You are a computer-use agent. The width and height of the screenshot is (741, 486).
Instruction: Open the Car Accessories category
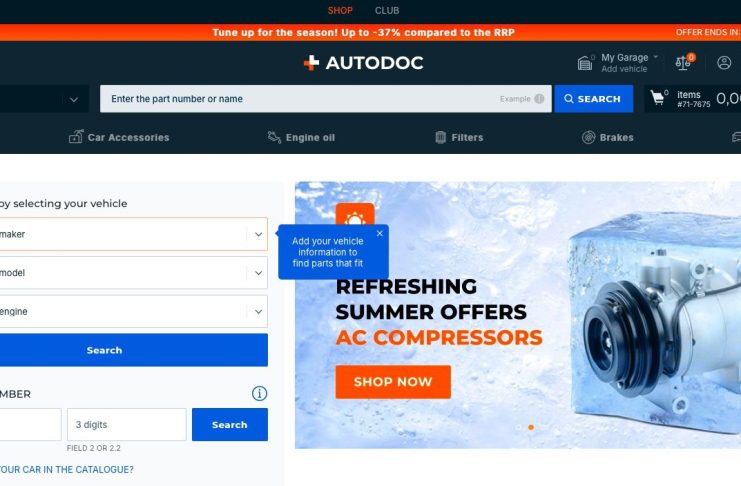pyautogui.click(x=119, y=137)
